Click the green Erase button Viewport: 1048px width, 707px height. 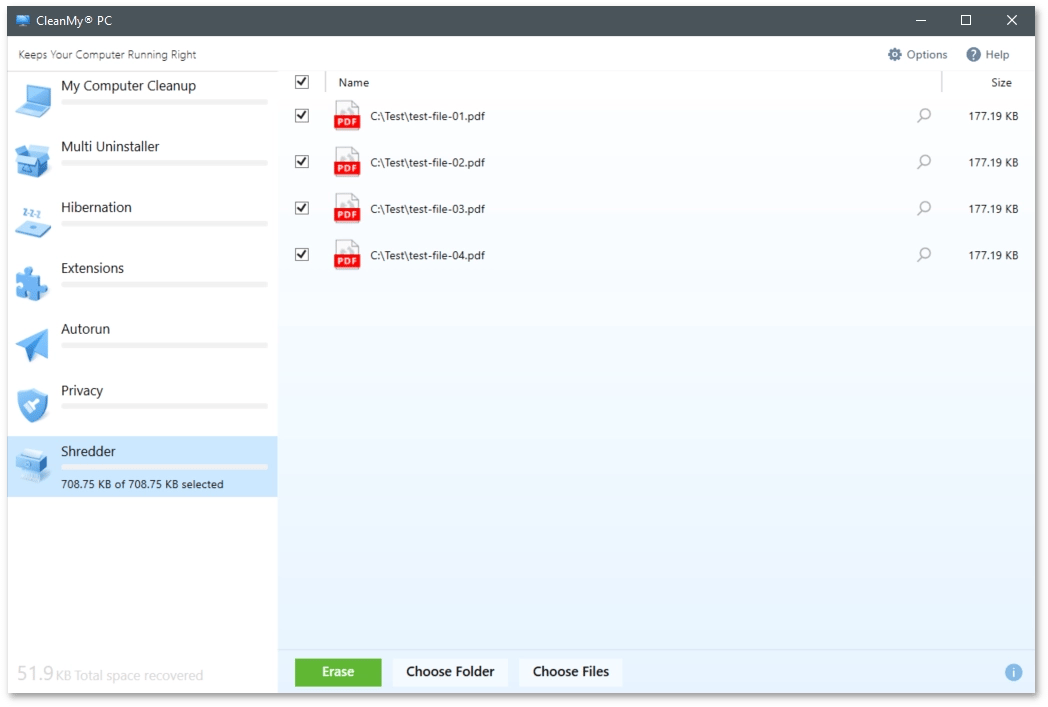338,672
